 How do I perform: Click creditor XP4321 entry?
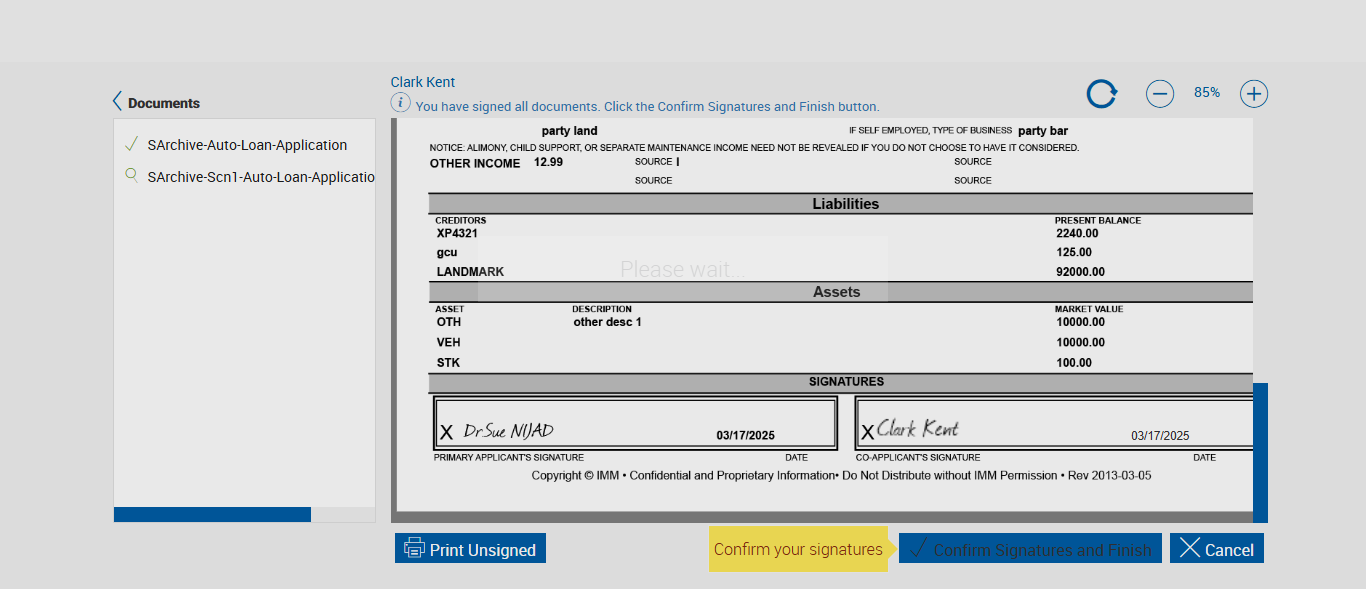click(x=457, y=233)
